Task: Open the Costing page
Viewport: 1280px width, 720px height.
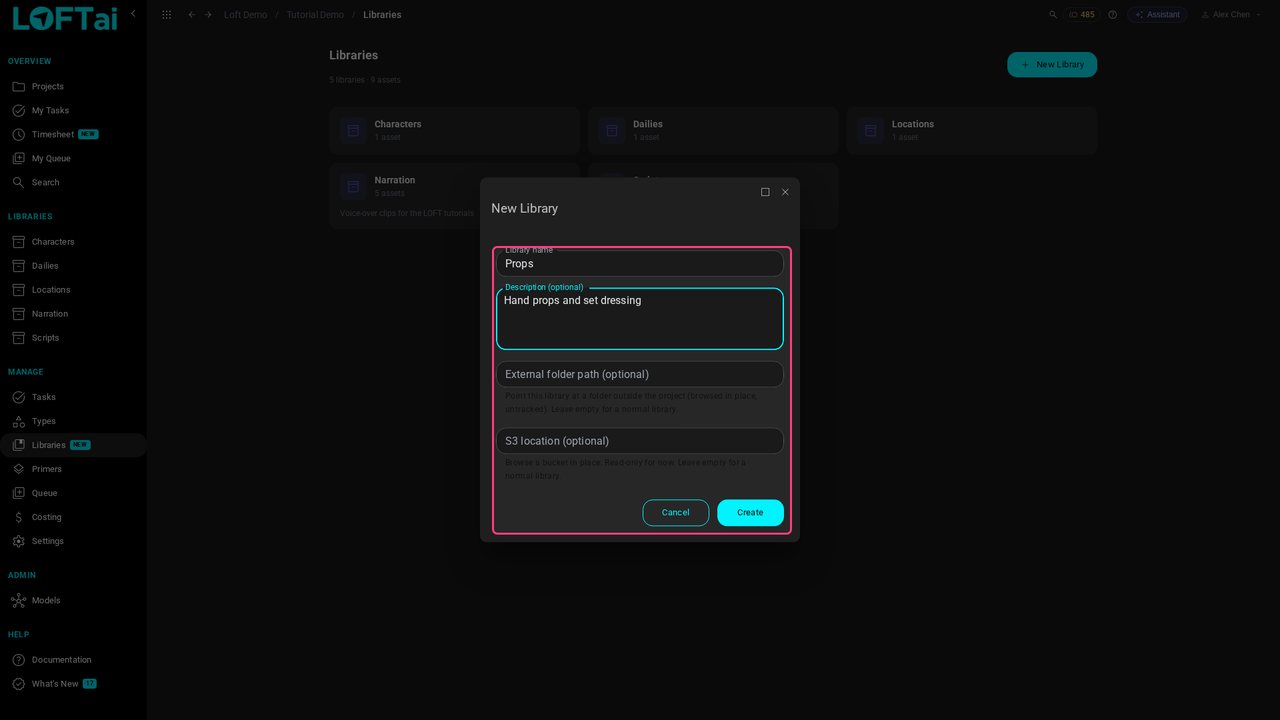Action: click(x=73, y=517)
